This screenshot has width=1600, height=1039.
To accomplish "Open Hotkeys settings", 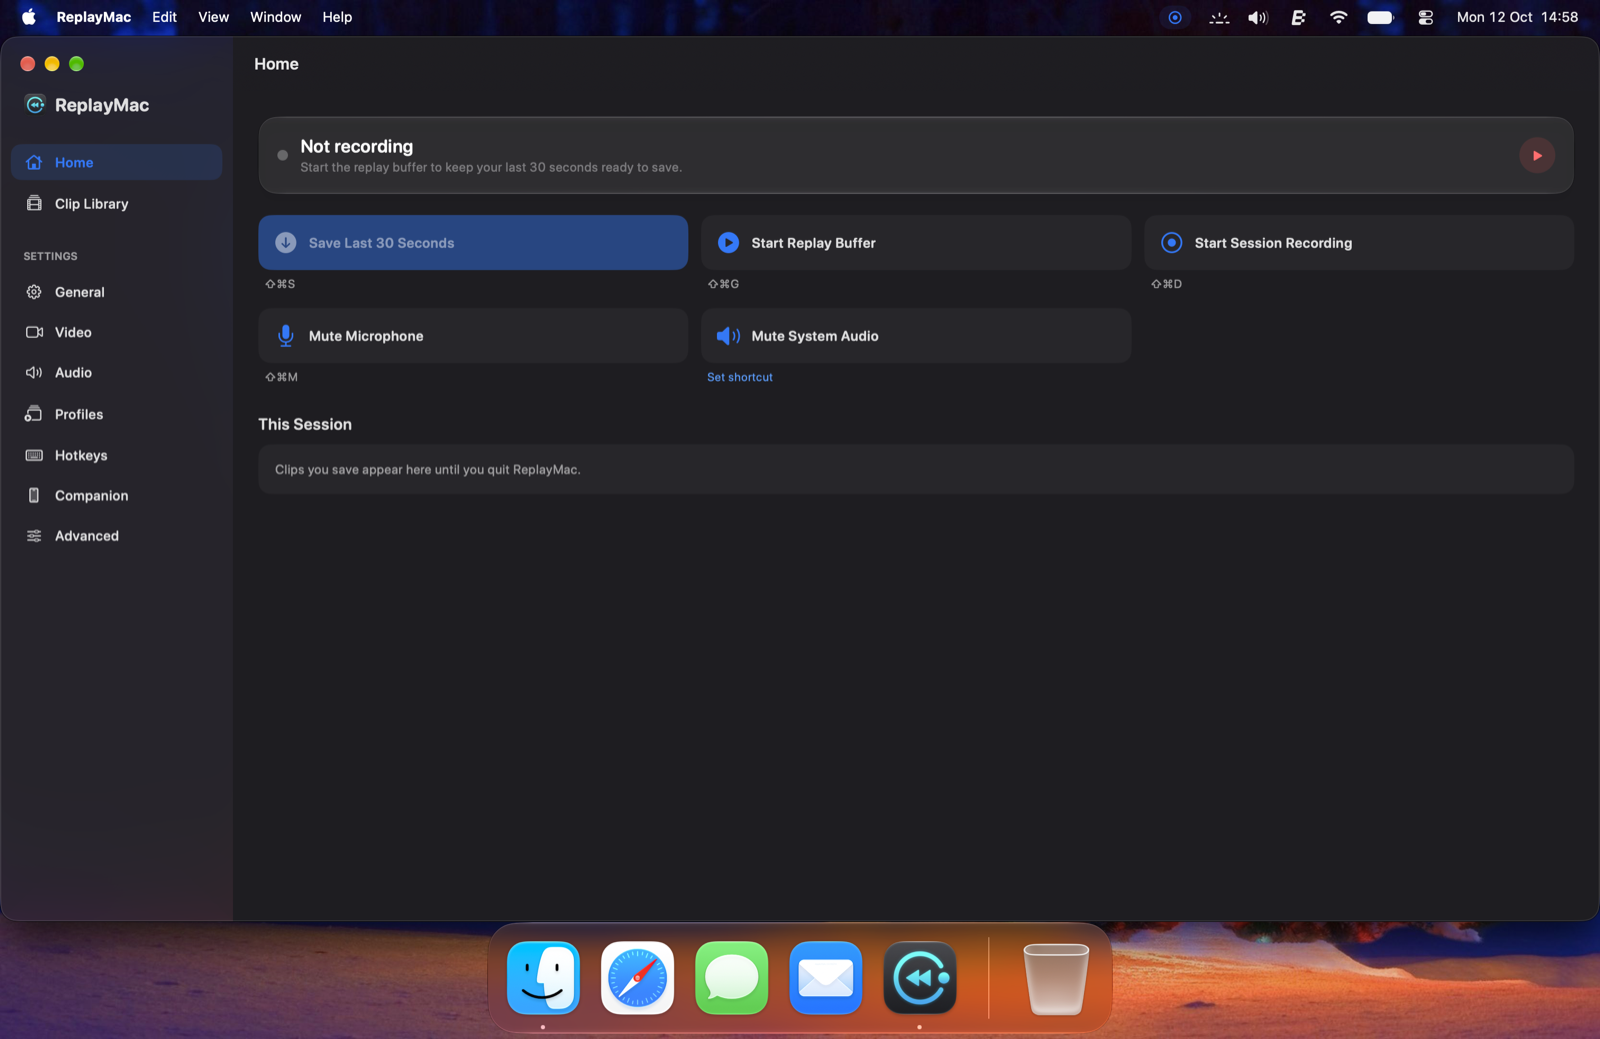I will coord(117,455).
